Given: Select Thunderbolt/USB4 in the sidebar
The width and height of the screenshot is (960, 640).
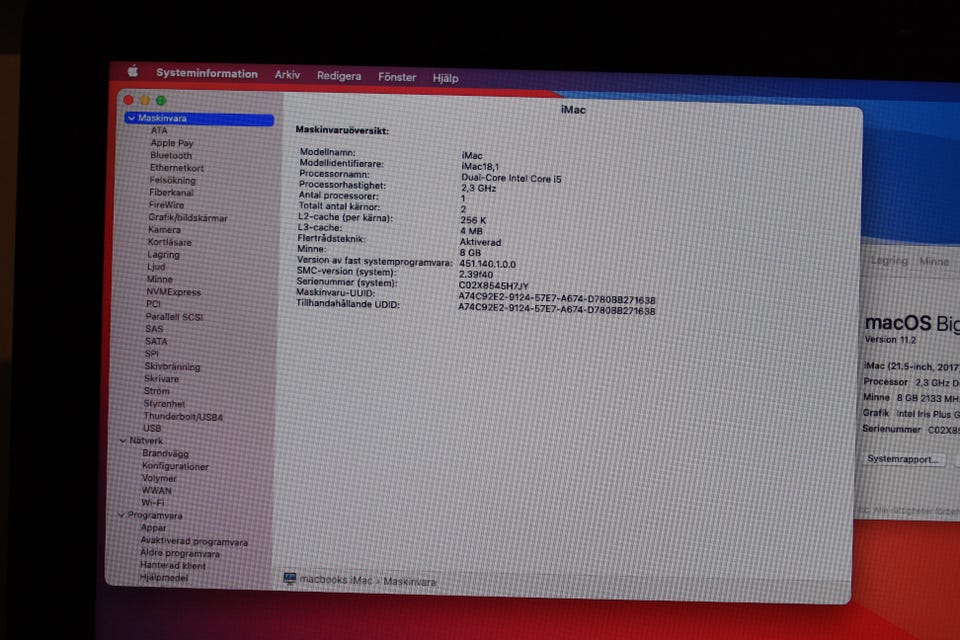Looking at the screenshot, I should click(183, 417).
